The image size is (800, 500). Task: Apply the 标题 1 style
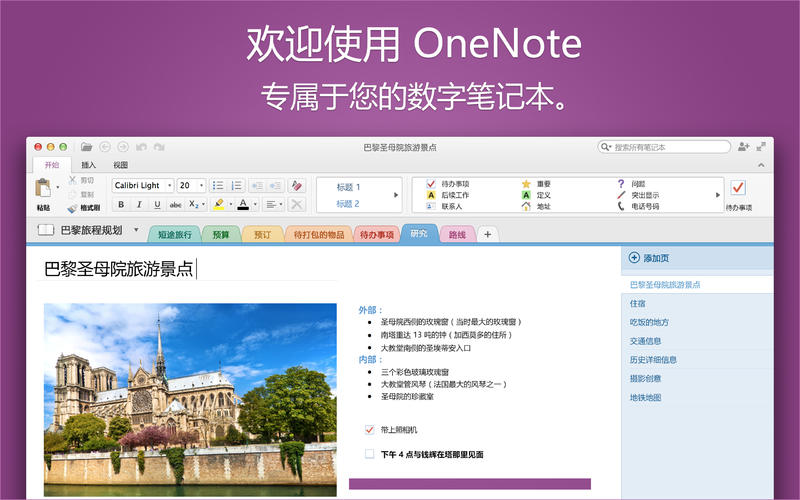tap(348, 187)
